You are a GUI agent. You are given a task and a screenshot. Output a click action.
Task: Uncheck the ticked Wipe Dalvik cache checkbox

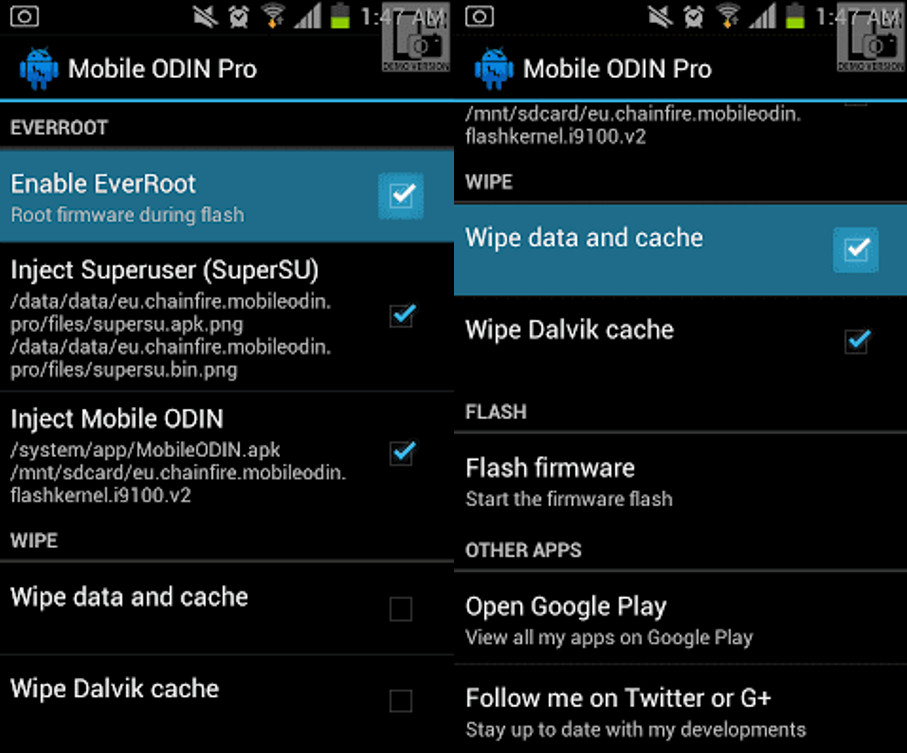pyautogui.click(x=857, y=341)
